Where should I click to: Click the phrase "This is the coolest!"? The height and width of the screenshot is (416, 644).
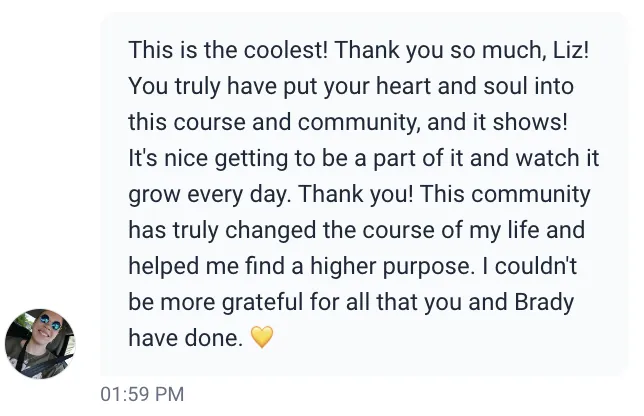tap(228, 50)
